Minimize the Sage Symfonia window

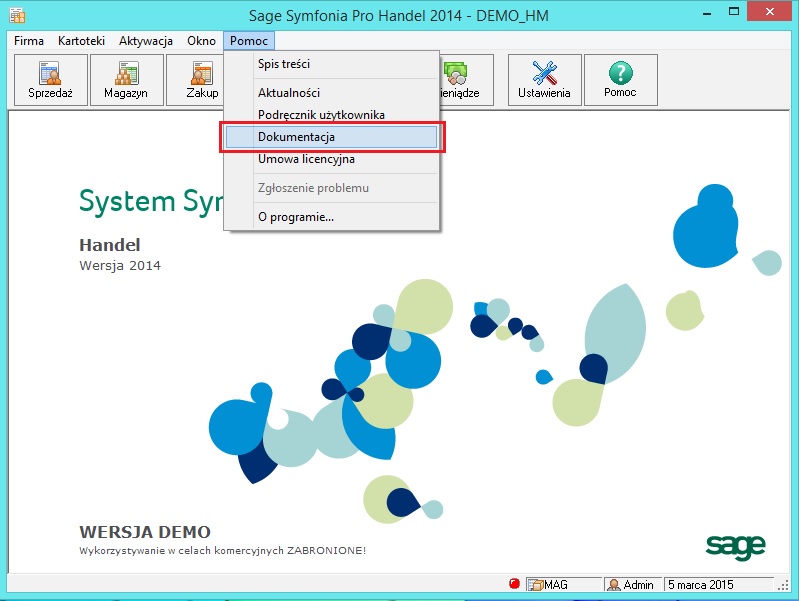[x=707, y=13]
